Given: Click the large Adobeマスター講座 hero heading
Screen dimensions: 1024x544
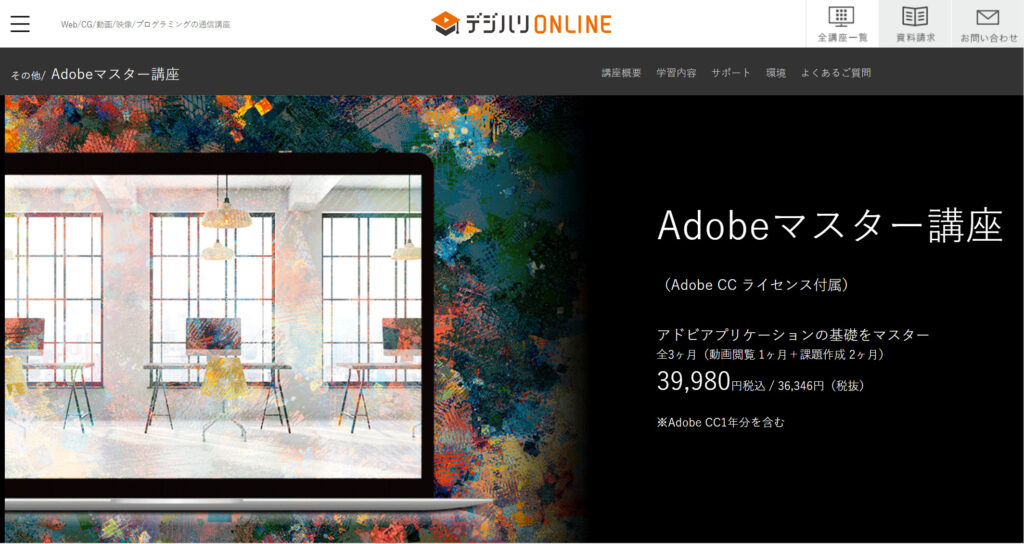Looking at the screenshot, I should pos(829,226).
